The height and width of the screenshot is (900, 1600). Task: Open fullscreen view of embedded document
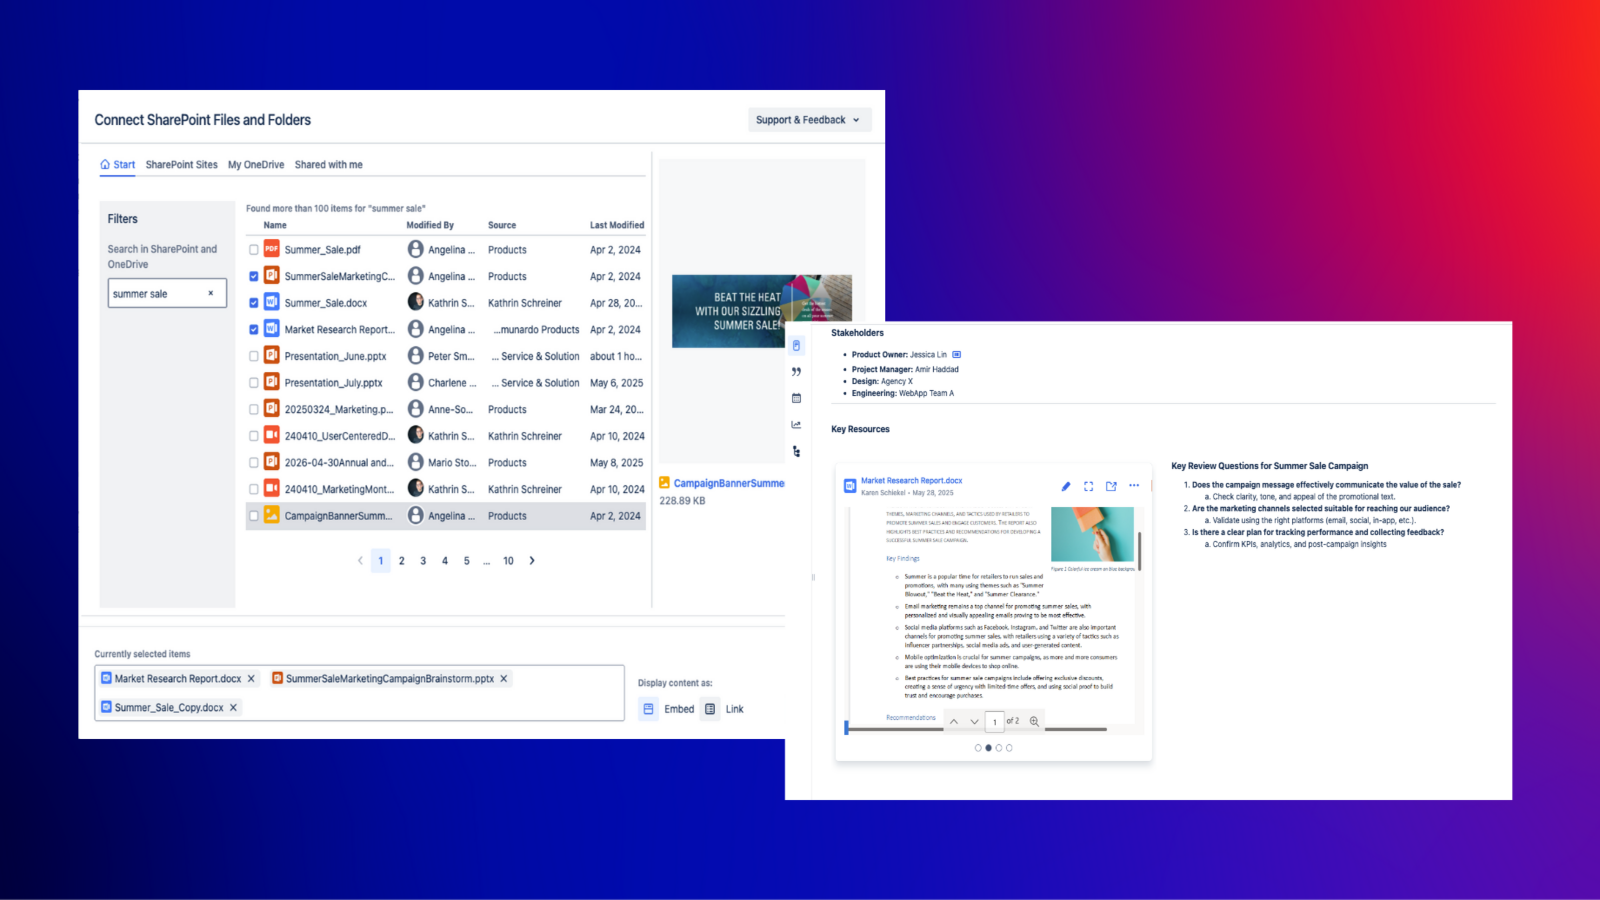pos(1088,486)
